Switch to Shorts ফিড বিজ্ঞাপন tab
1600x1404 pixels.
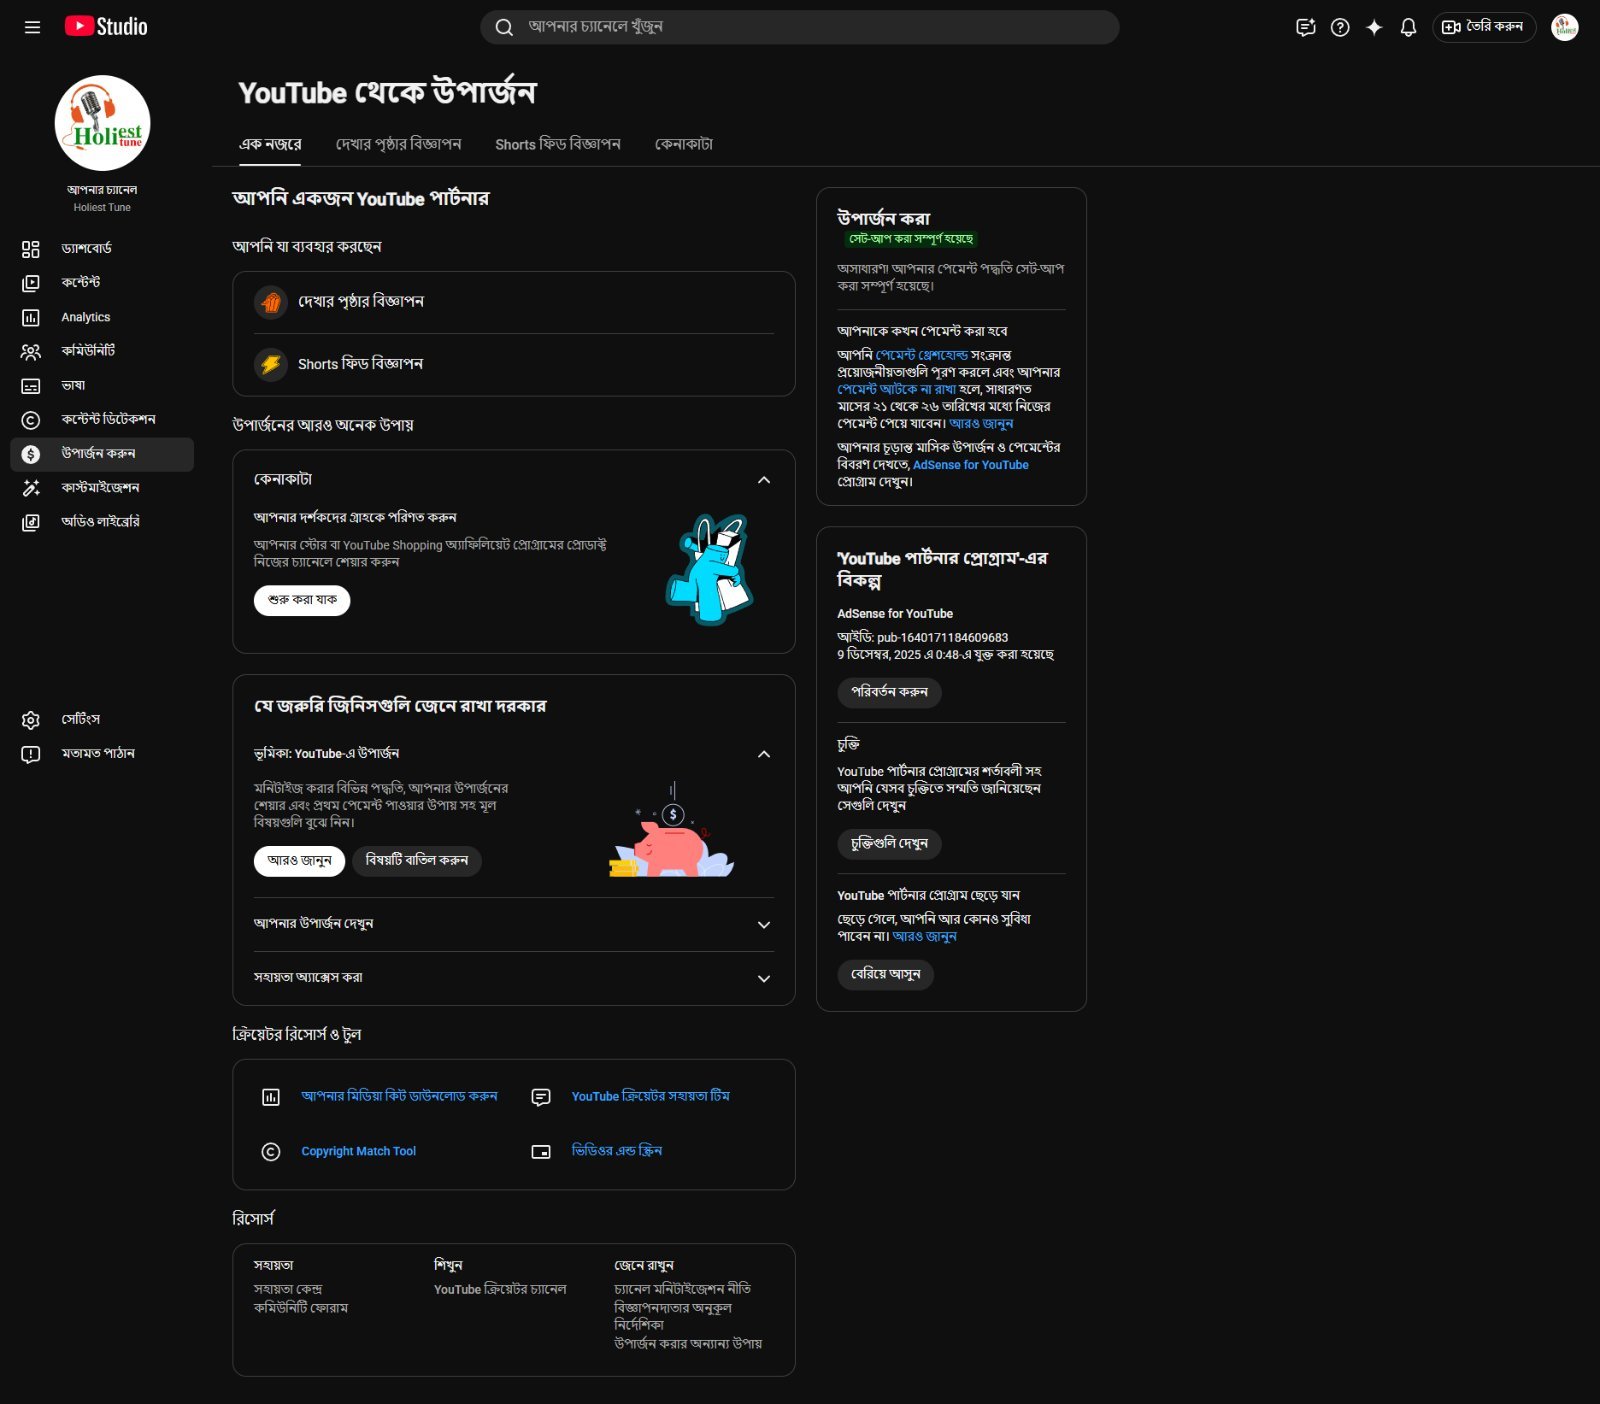coord(558,145)
